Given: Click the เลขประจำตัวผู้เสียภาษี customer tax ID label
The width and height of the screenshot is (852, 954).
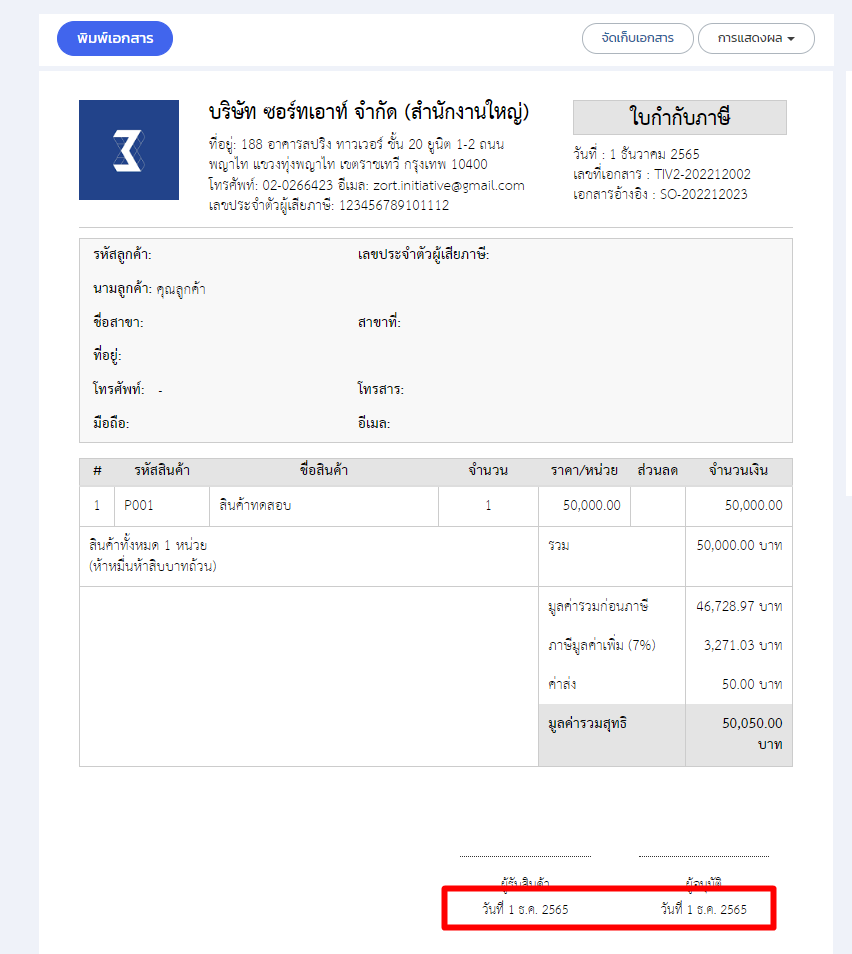Looking at the screenshot, I should (423, 255).
